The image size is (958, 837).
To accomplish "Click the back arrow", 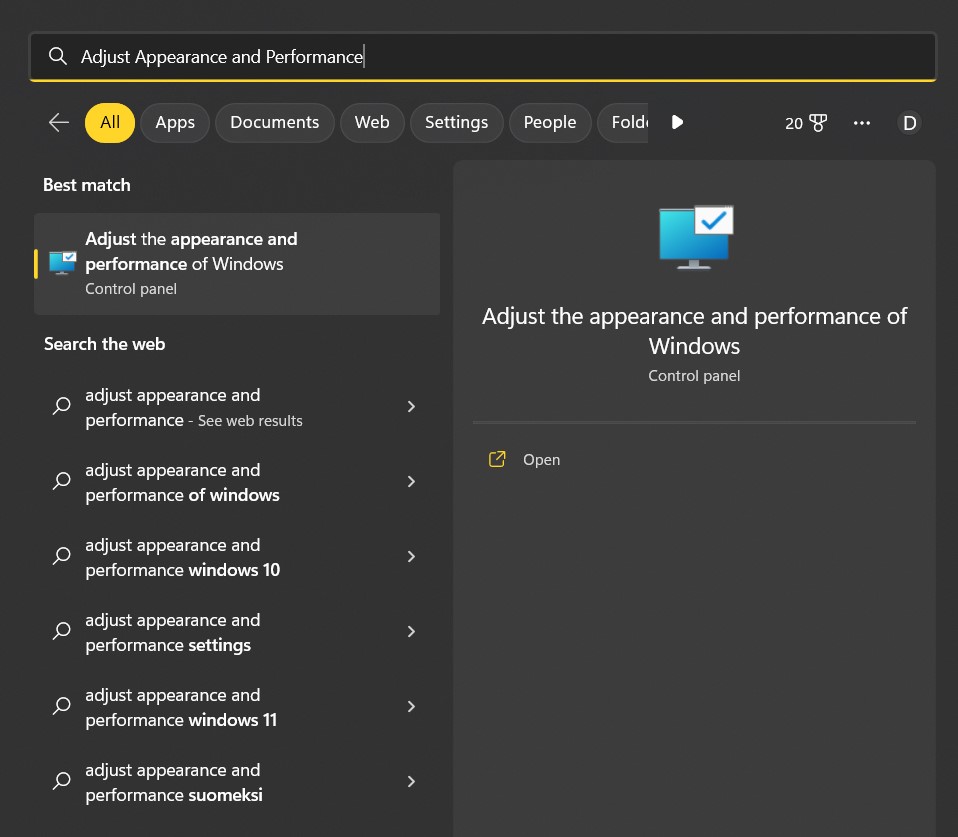I will 58,122.
